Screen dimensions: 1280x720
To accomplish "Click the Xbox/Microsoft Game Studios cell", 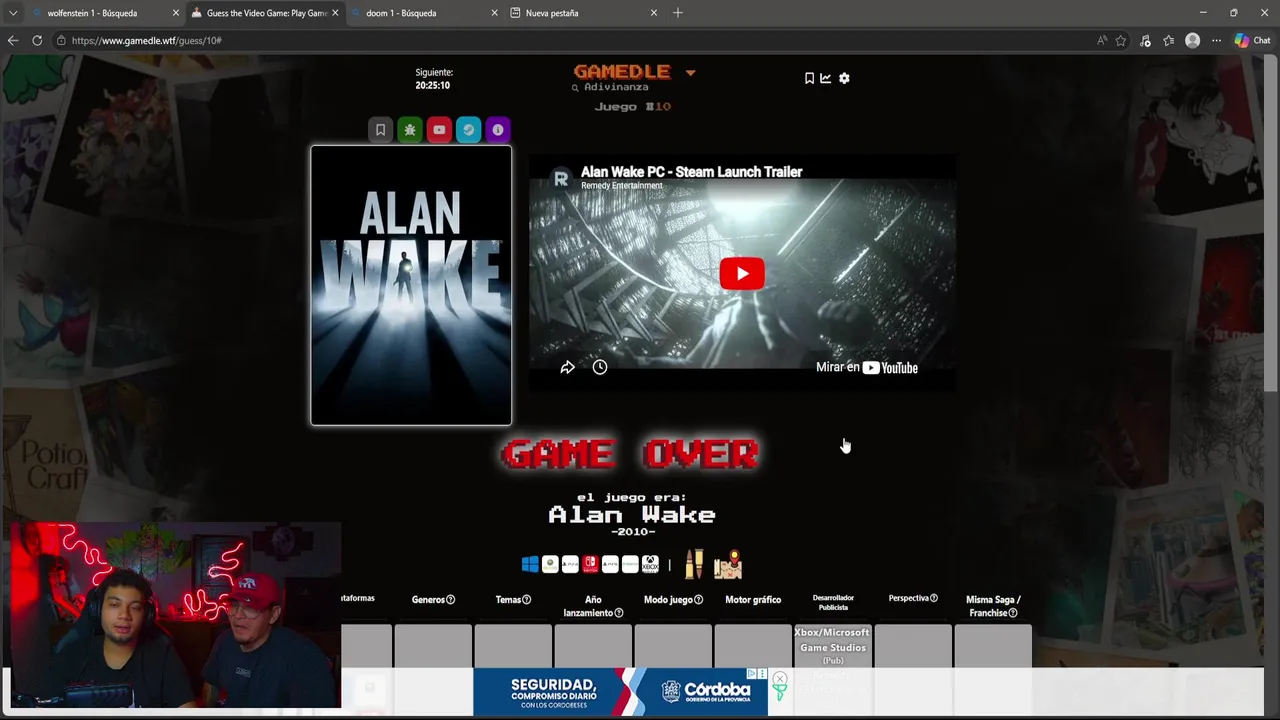I will pyautogui.click(x=833, y=646).
